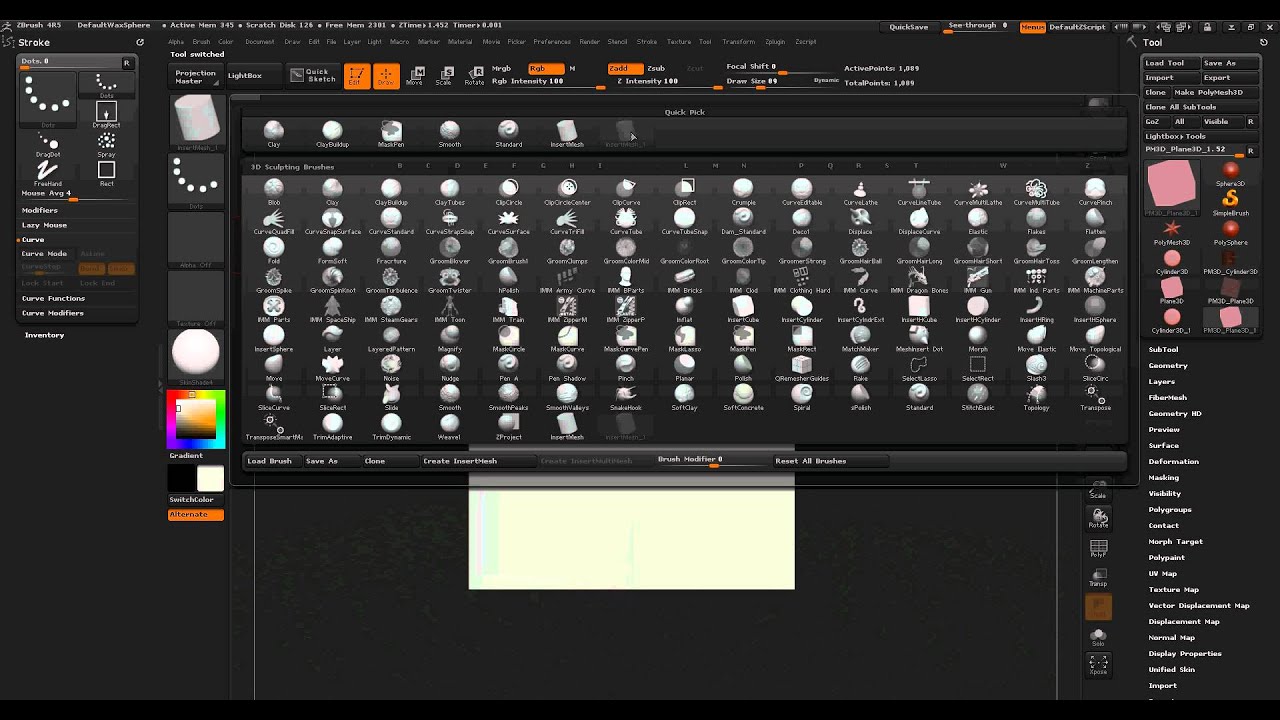The height and width of the screenshot is (720, 1280).
Task: Enable the Mrgb paint mode
Action: 502,68
